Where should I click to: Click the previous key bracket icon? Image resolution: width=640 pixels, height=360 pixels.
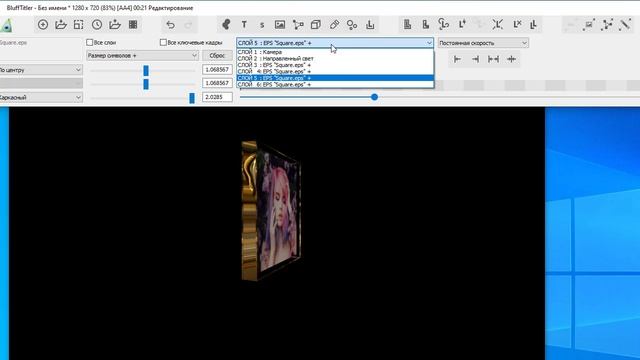pyautogui.click(x=457, y=59)
